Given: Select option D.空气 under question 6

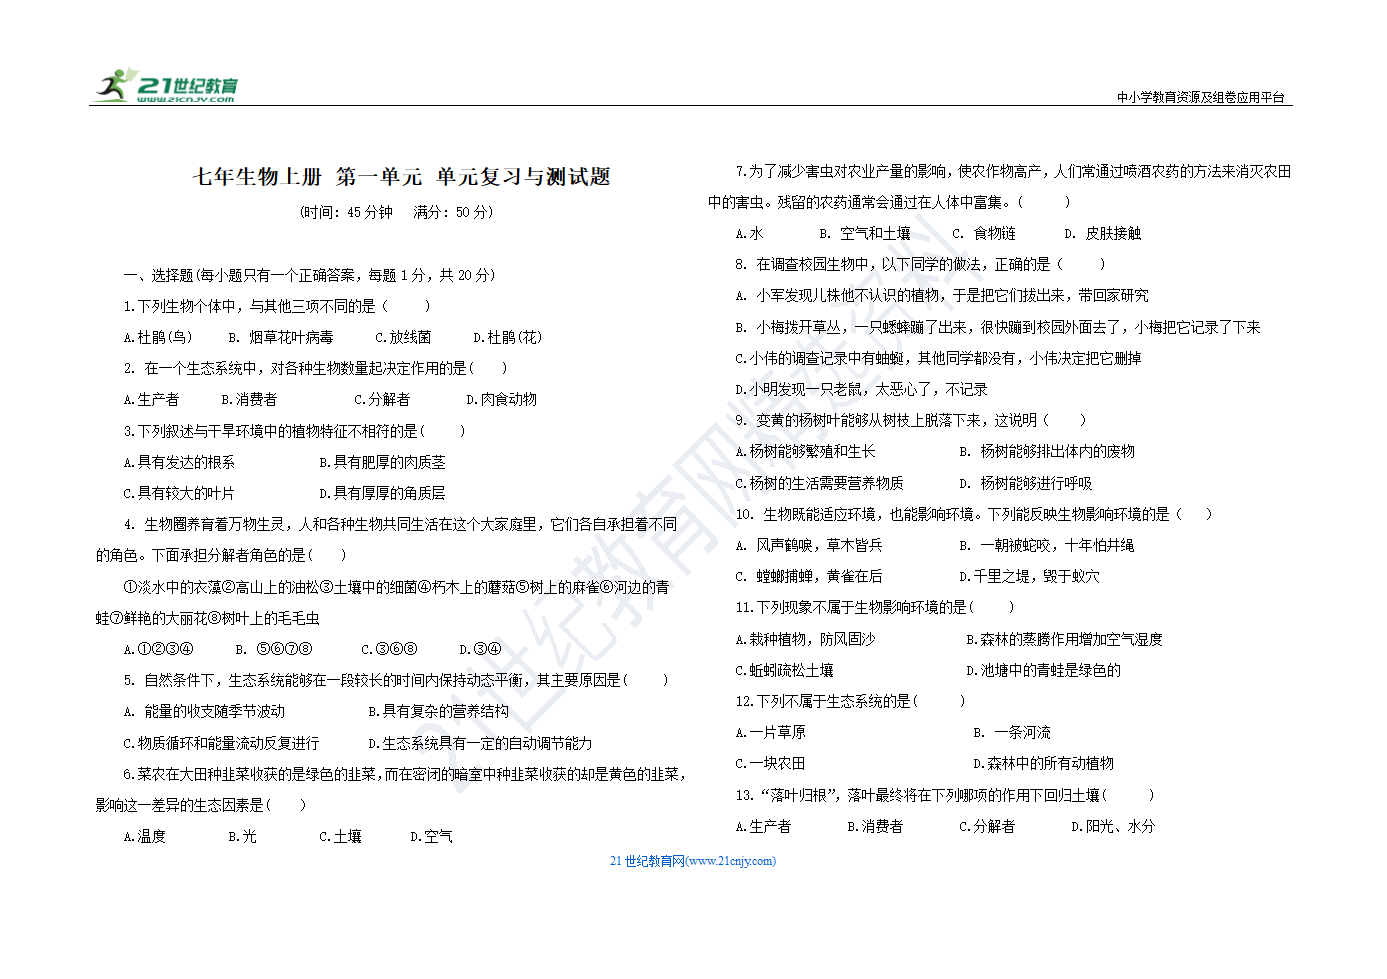Looking at the screenshot, I should click(431, 836).
